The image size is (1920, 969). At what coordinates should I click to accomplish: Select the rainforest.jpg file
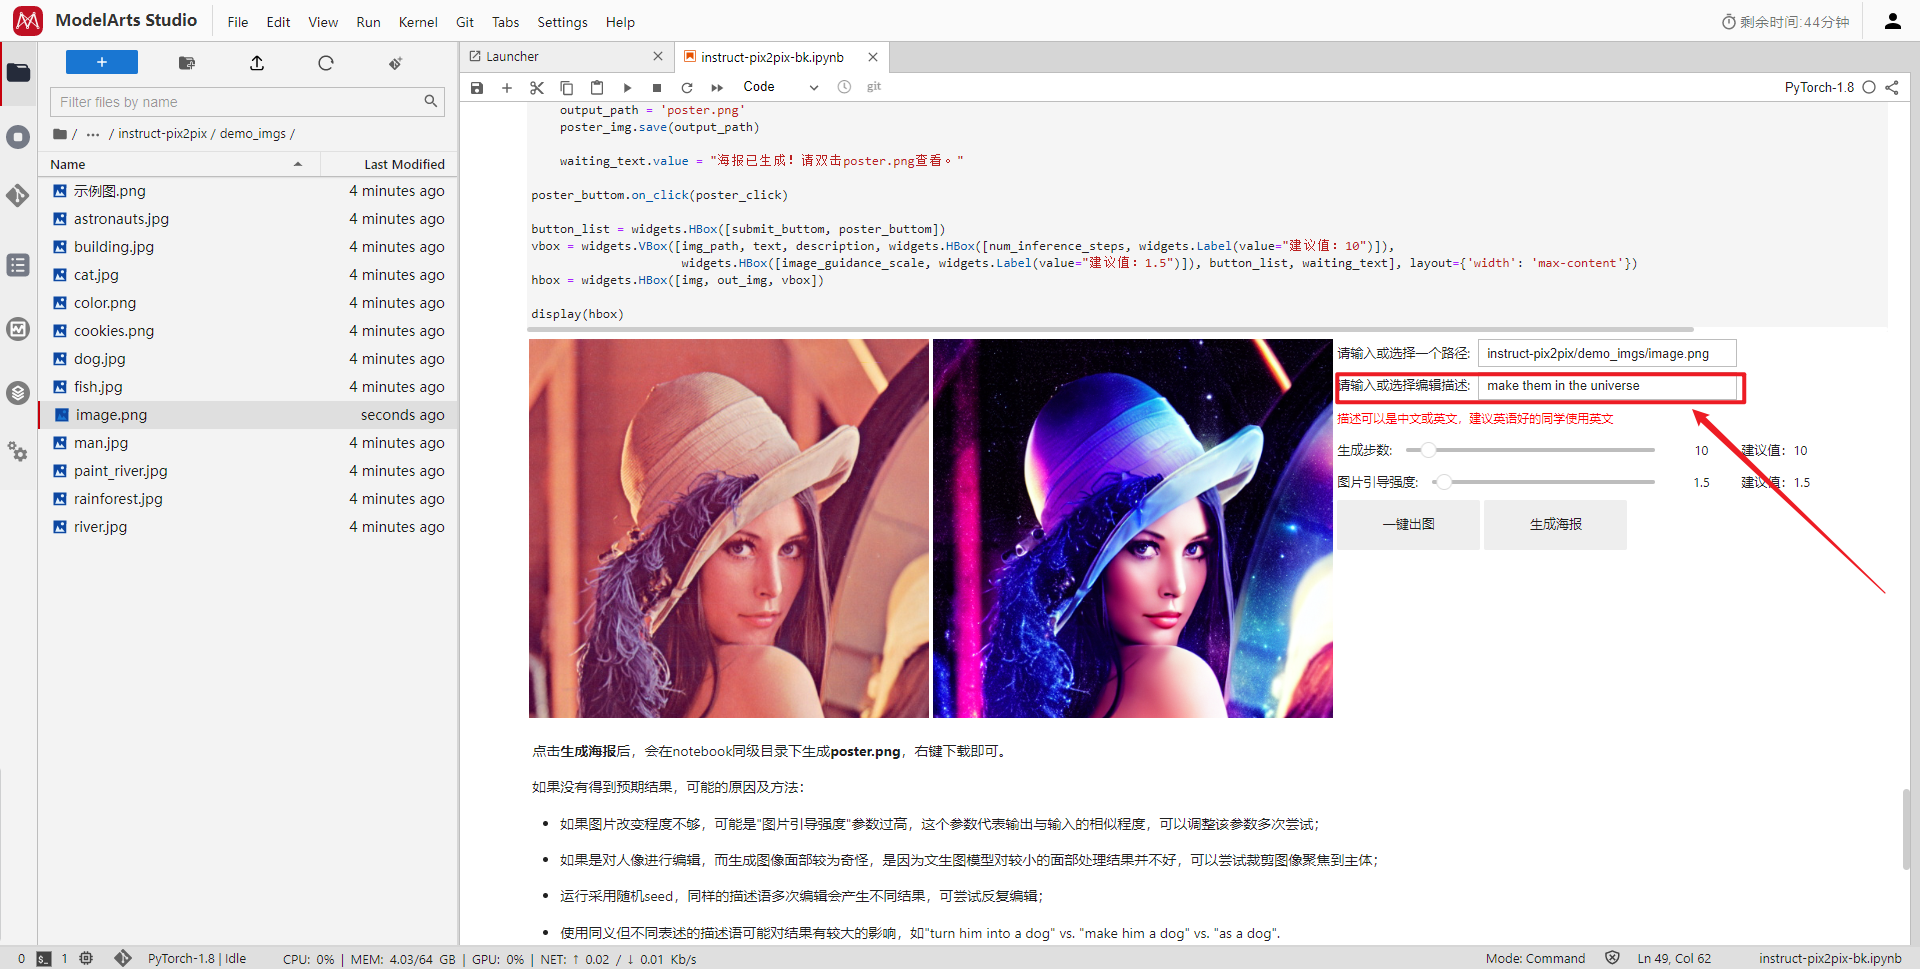click(x=248, y=499)
